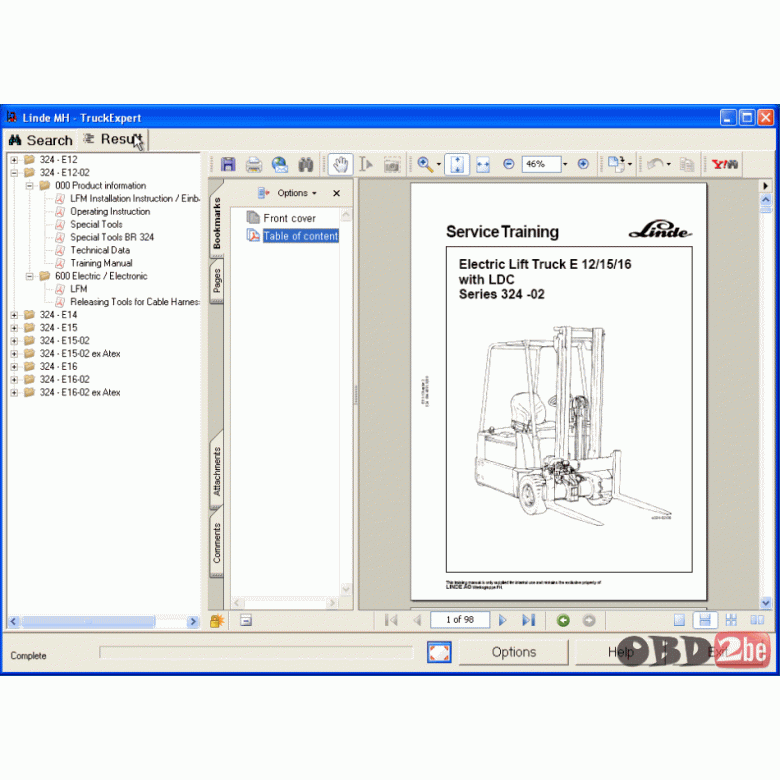Click the tree's horizontal scrollbar right arrow
Viewport: 780px width, 780px height.
pyautogui.click(x=193, y=621)
